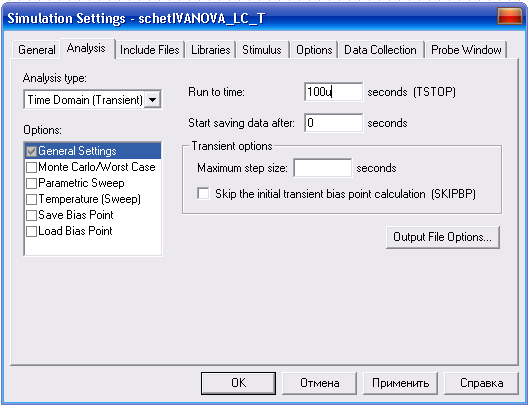Toggle Skip the initial transient bias point checkbox

[203, 194]
